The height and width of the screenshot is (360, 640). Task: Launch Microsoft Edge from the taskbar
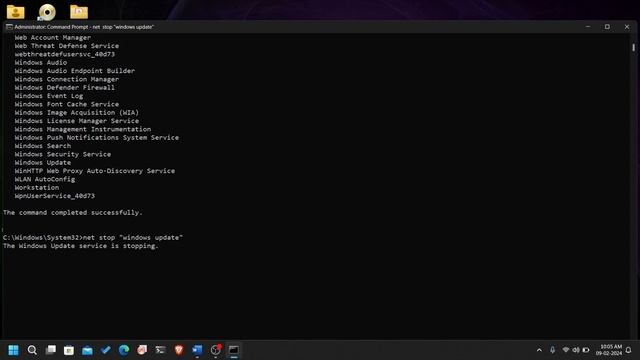click(124, 350)
